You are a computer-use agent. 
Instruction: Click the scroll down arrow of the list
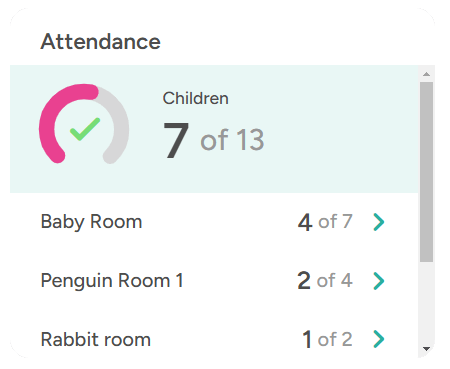tap(426, 349)
